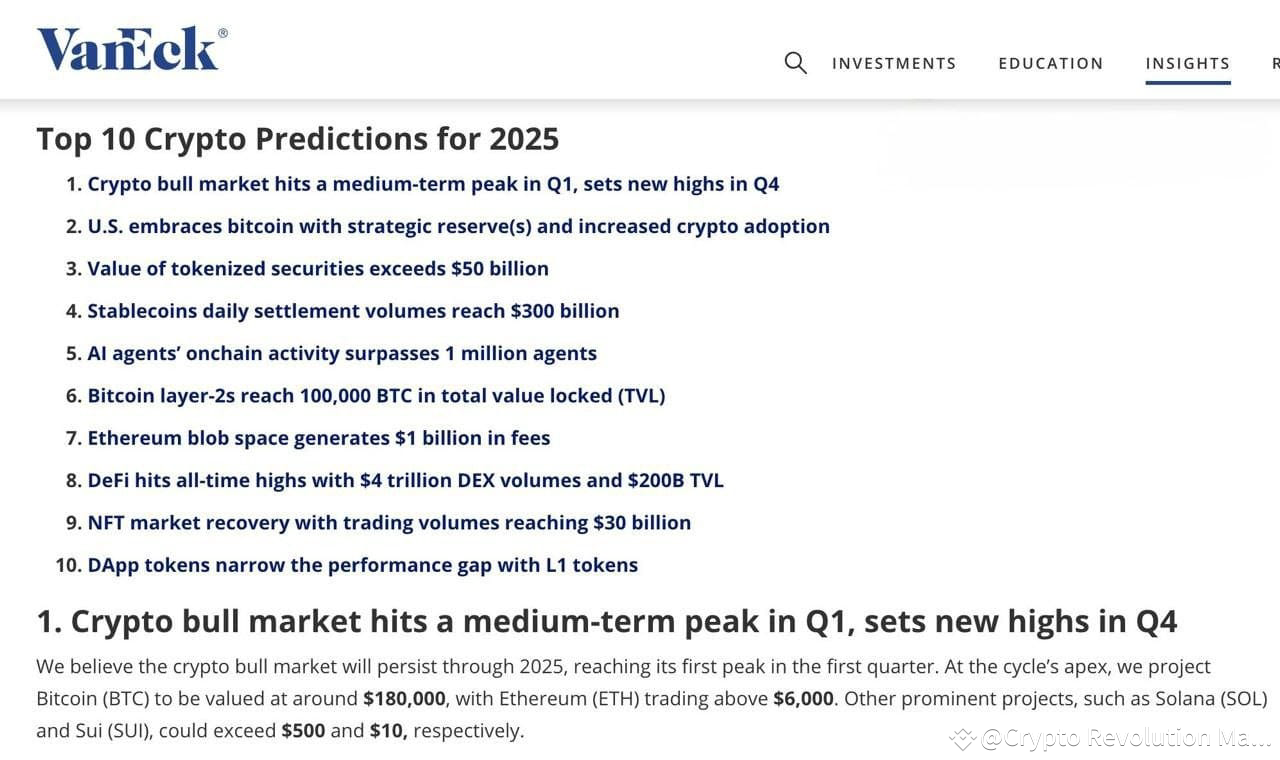Open the stablecoins settlement volumes prediction
Screen dimensions: 1280x760
coord(353,311)
